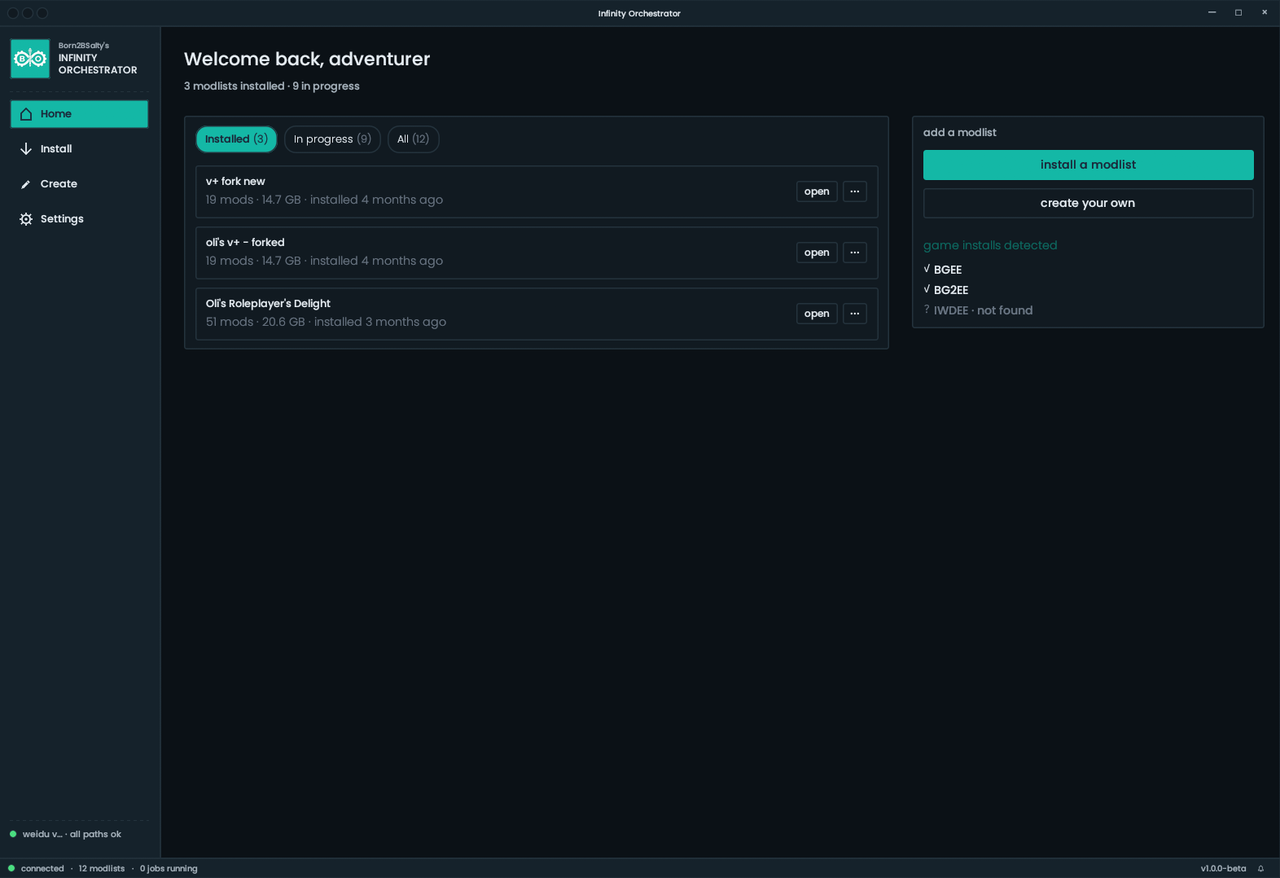
Task: Click the oli's v+ - forked title
Action: pyautogui.click(x=245, y=243)
